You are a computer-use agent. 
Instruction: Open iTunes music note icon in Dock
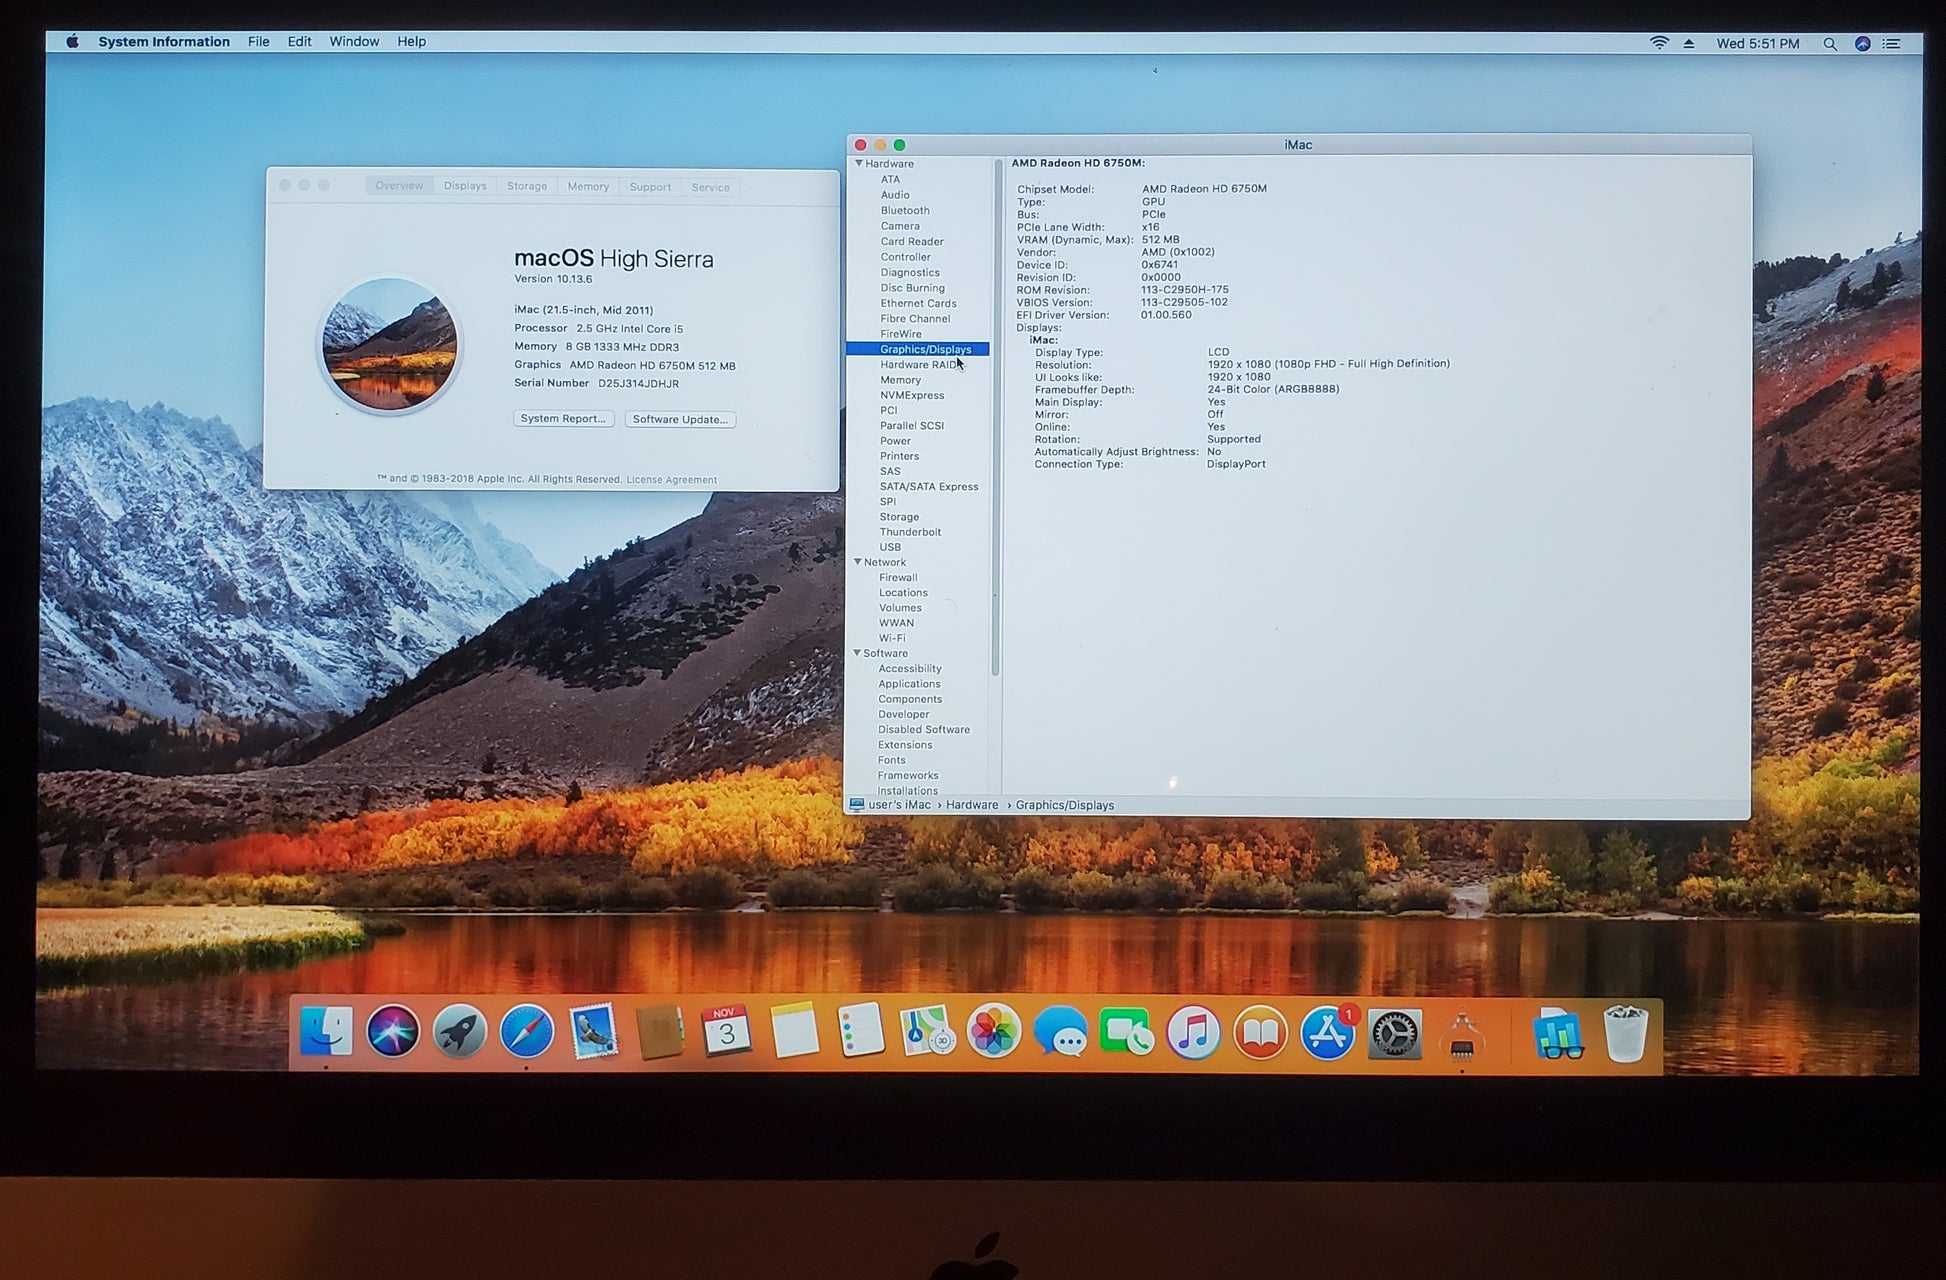(x=1194, y=1031)
